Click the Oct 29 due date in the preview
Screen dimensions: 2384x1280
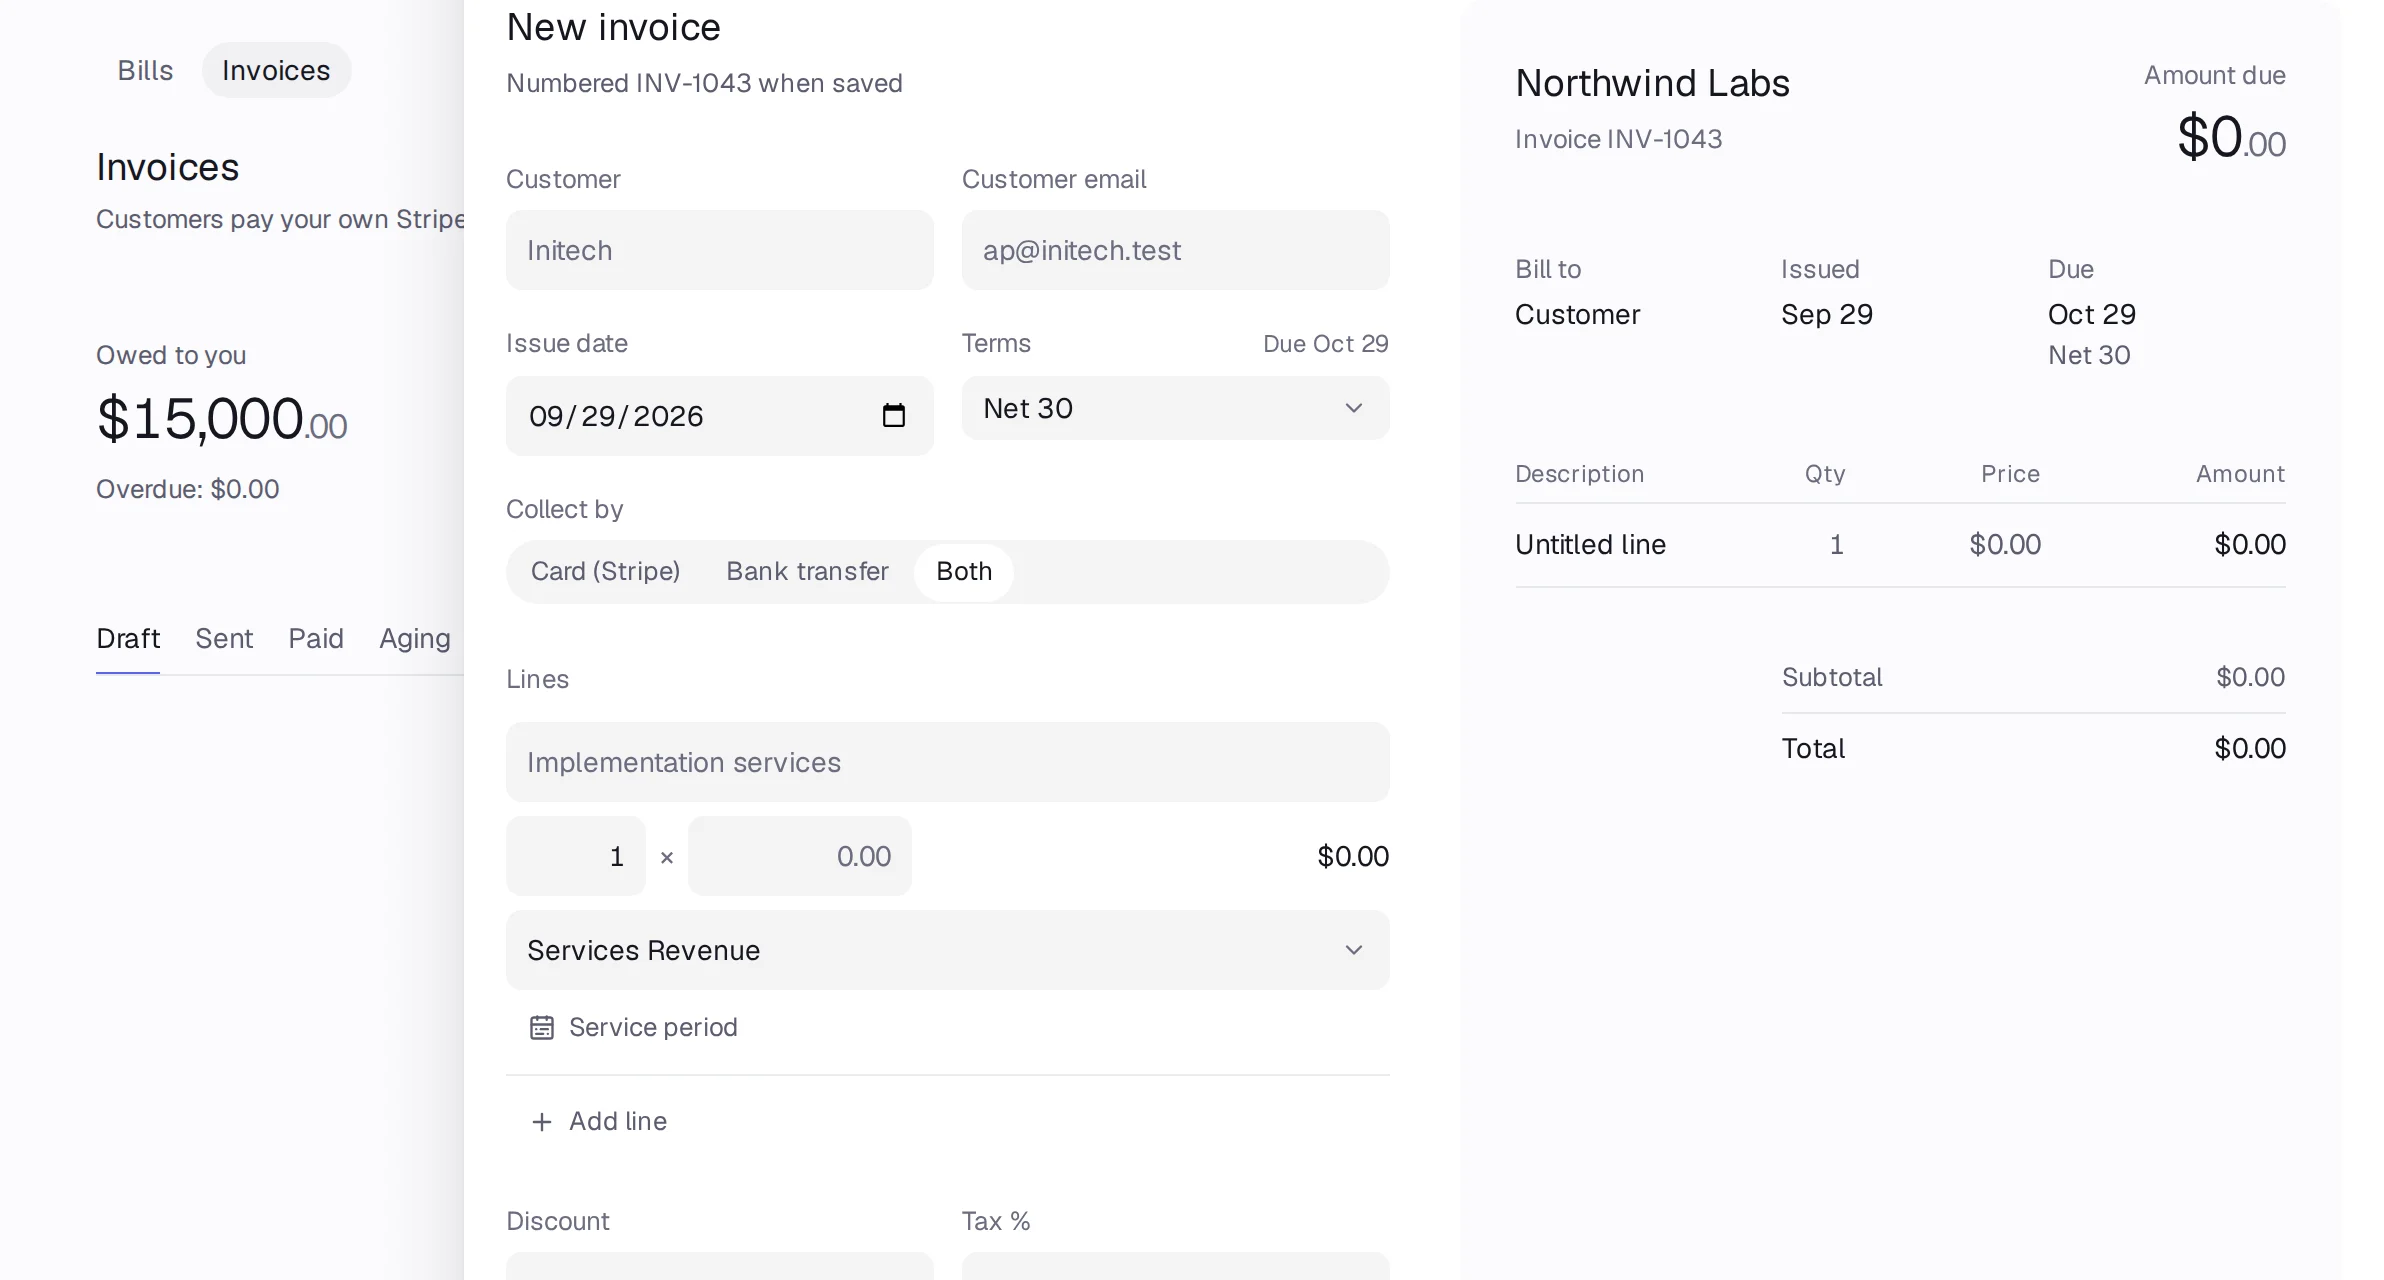click(2091, 314)
